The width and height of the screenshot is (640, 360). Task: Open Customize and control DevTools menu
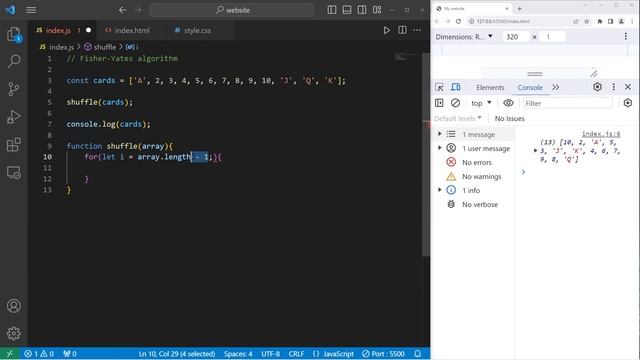click(x=613, y=87)
